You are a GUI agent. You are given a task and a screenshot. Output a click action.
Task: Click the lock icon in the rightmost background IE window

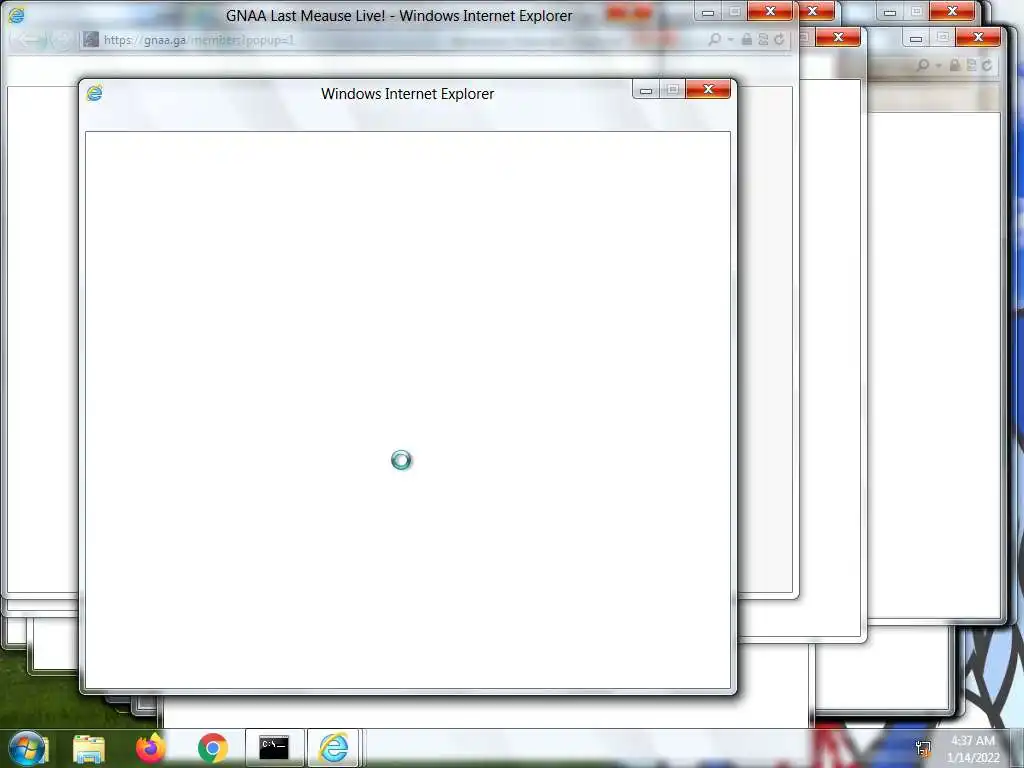955,65
